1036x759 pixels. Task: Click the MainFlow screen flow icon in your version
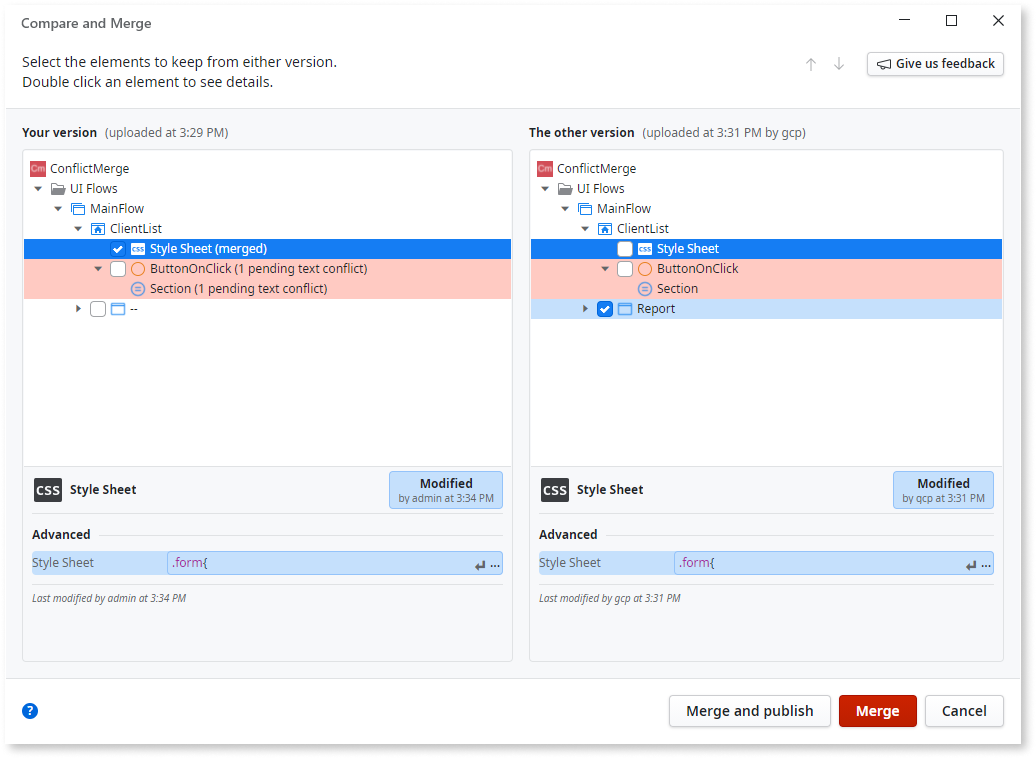[77, 208]
